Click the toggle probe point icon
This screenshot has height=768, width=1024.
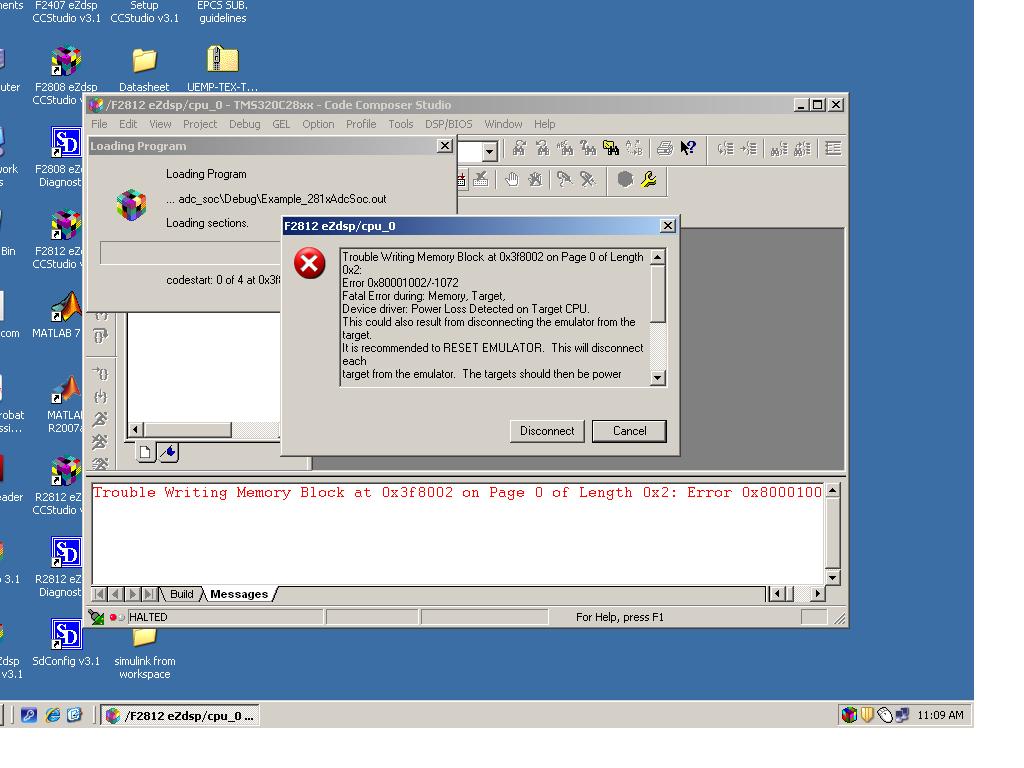(x=564, y=179)
